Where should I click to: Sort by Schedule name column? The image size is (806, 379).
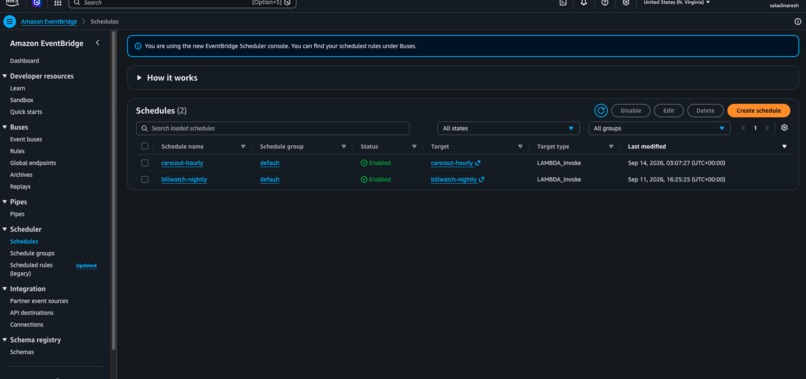(x=243, y=147)
